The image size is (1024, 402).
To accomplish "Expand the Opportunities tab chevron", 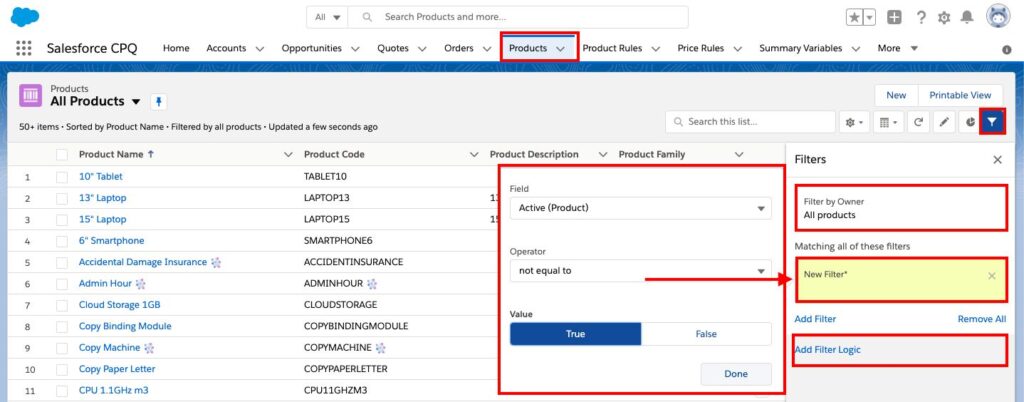I will 355,49.
